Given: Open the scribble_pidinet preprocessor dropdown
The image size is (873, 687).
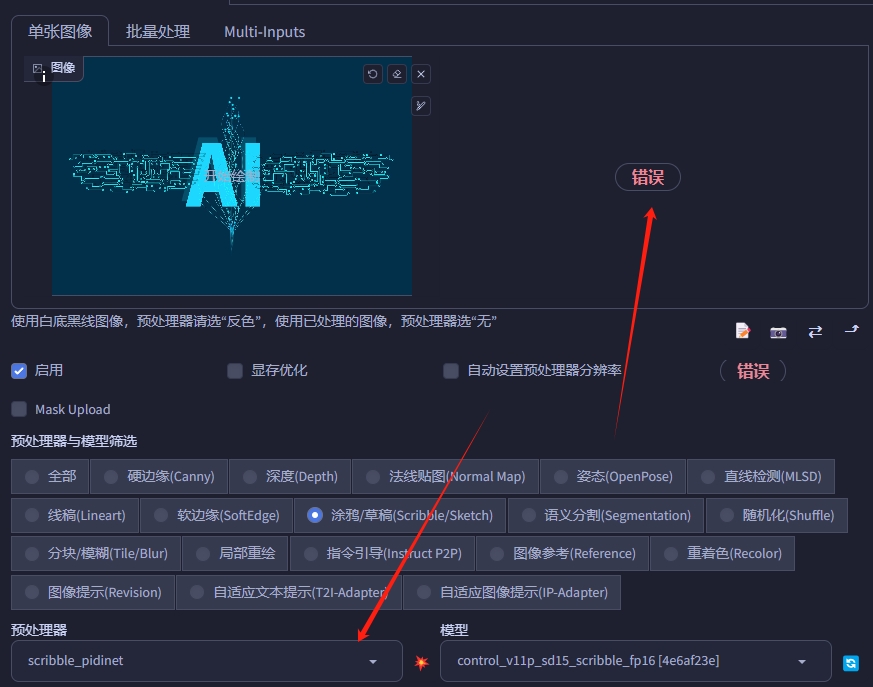Looking at the screenshot, I should pos(207,661).
